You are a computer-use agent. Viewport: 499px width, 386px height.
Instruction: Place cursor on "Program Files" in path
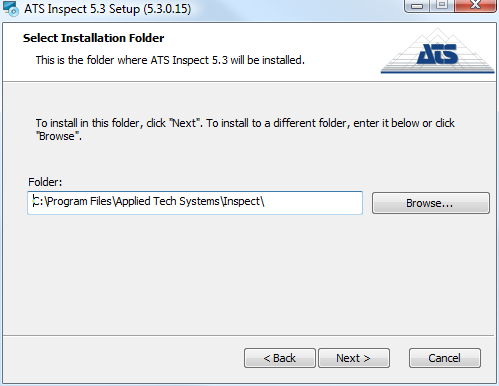pos(79,201)
